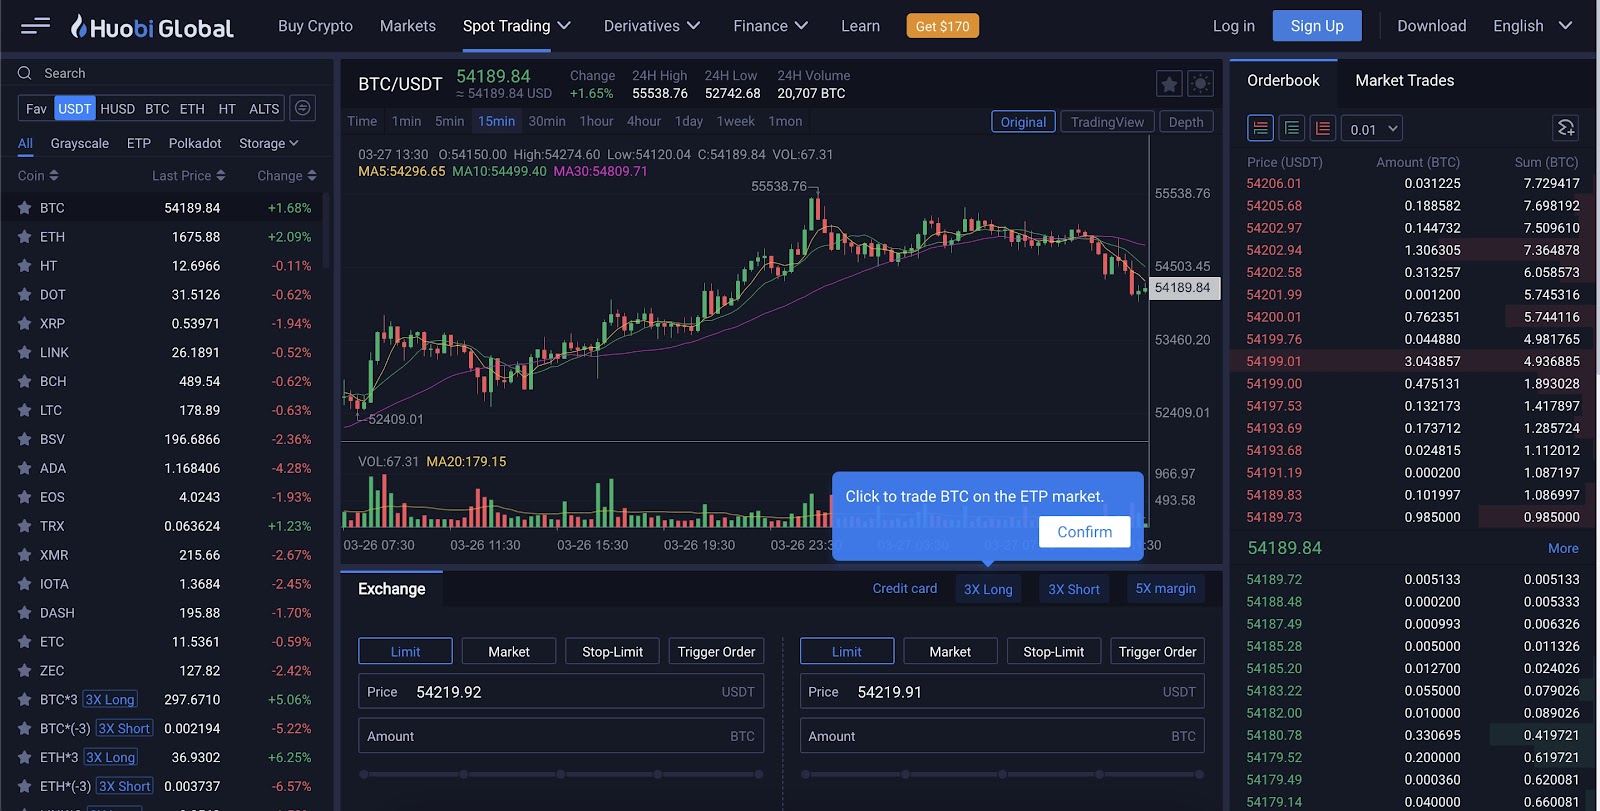1600x811 pixels.
Task: Open the English language dropdown
Action: click(x=1532, y=26)
